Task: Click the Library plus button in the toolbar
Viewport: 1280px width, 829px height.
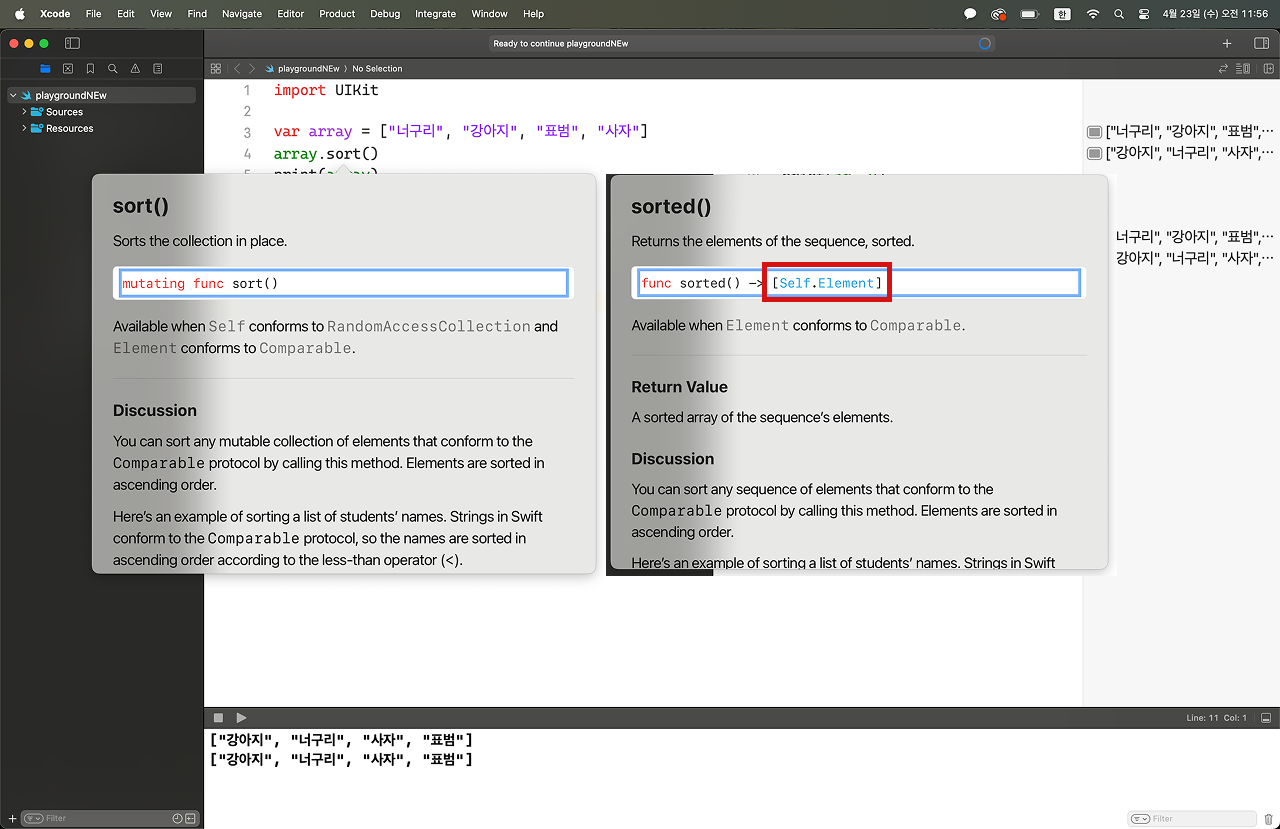Action: [x=1227, y=43]
